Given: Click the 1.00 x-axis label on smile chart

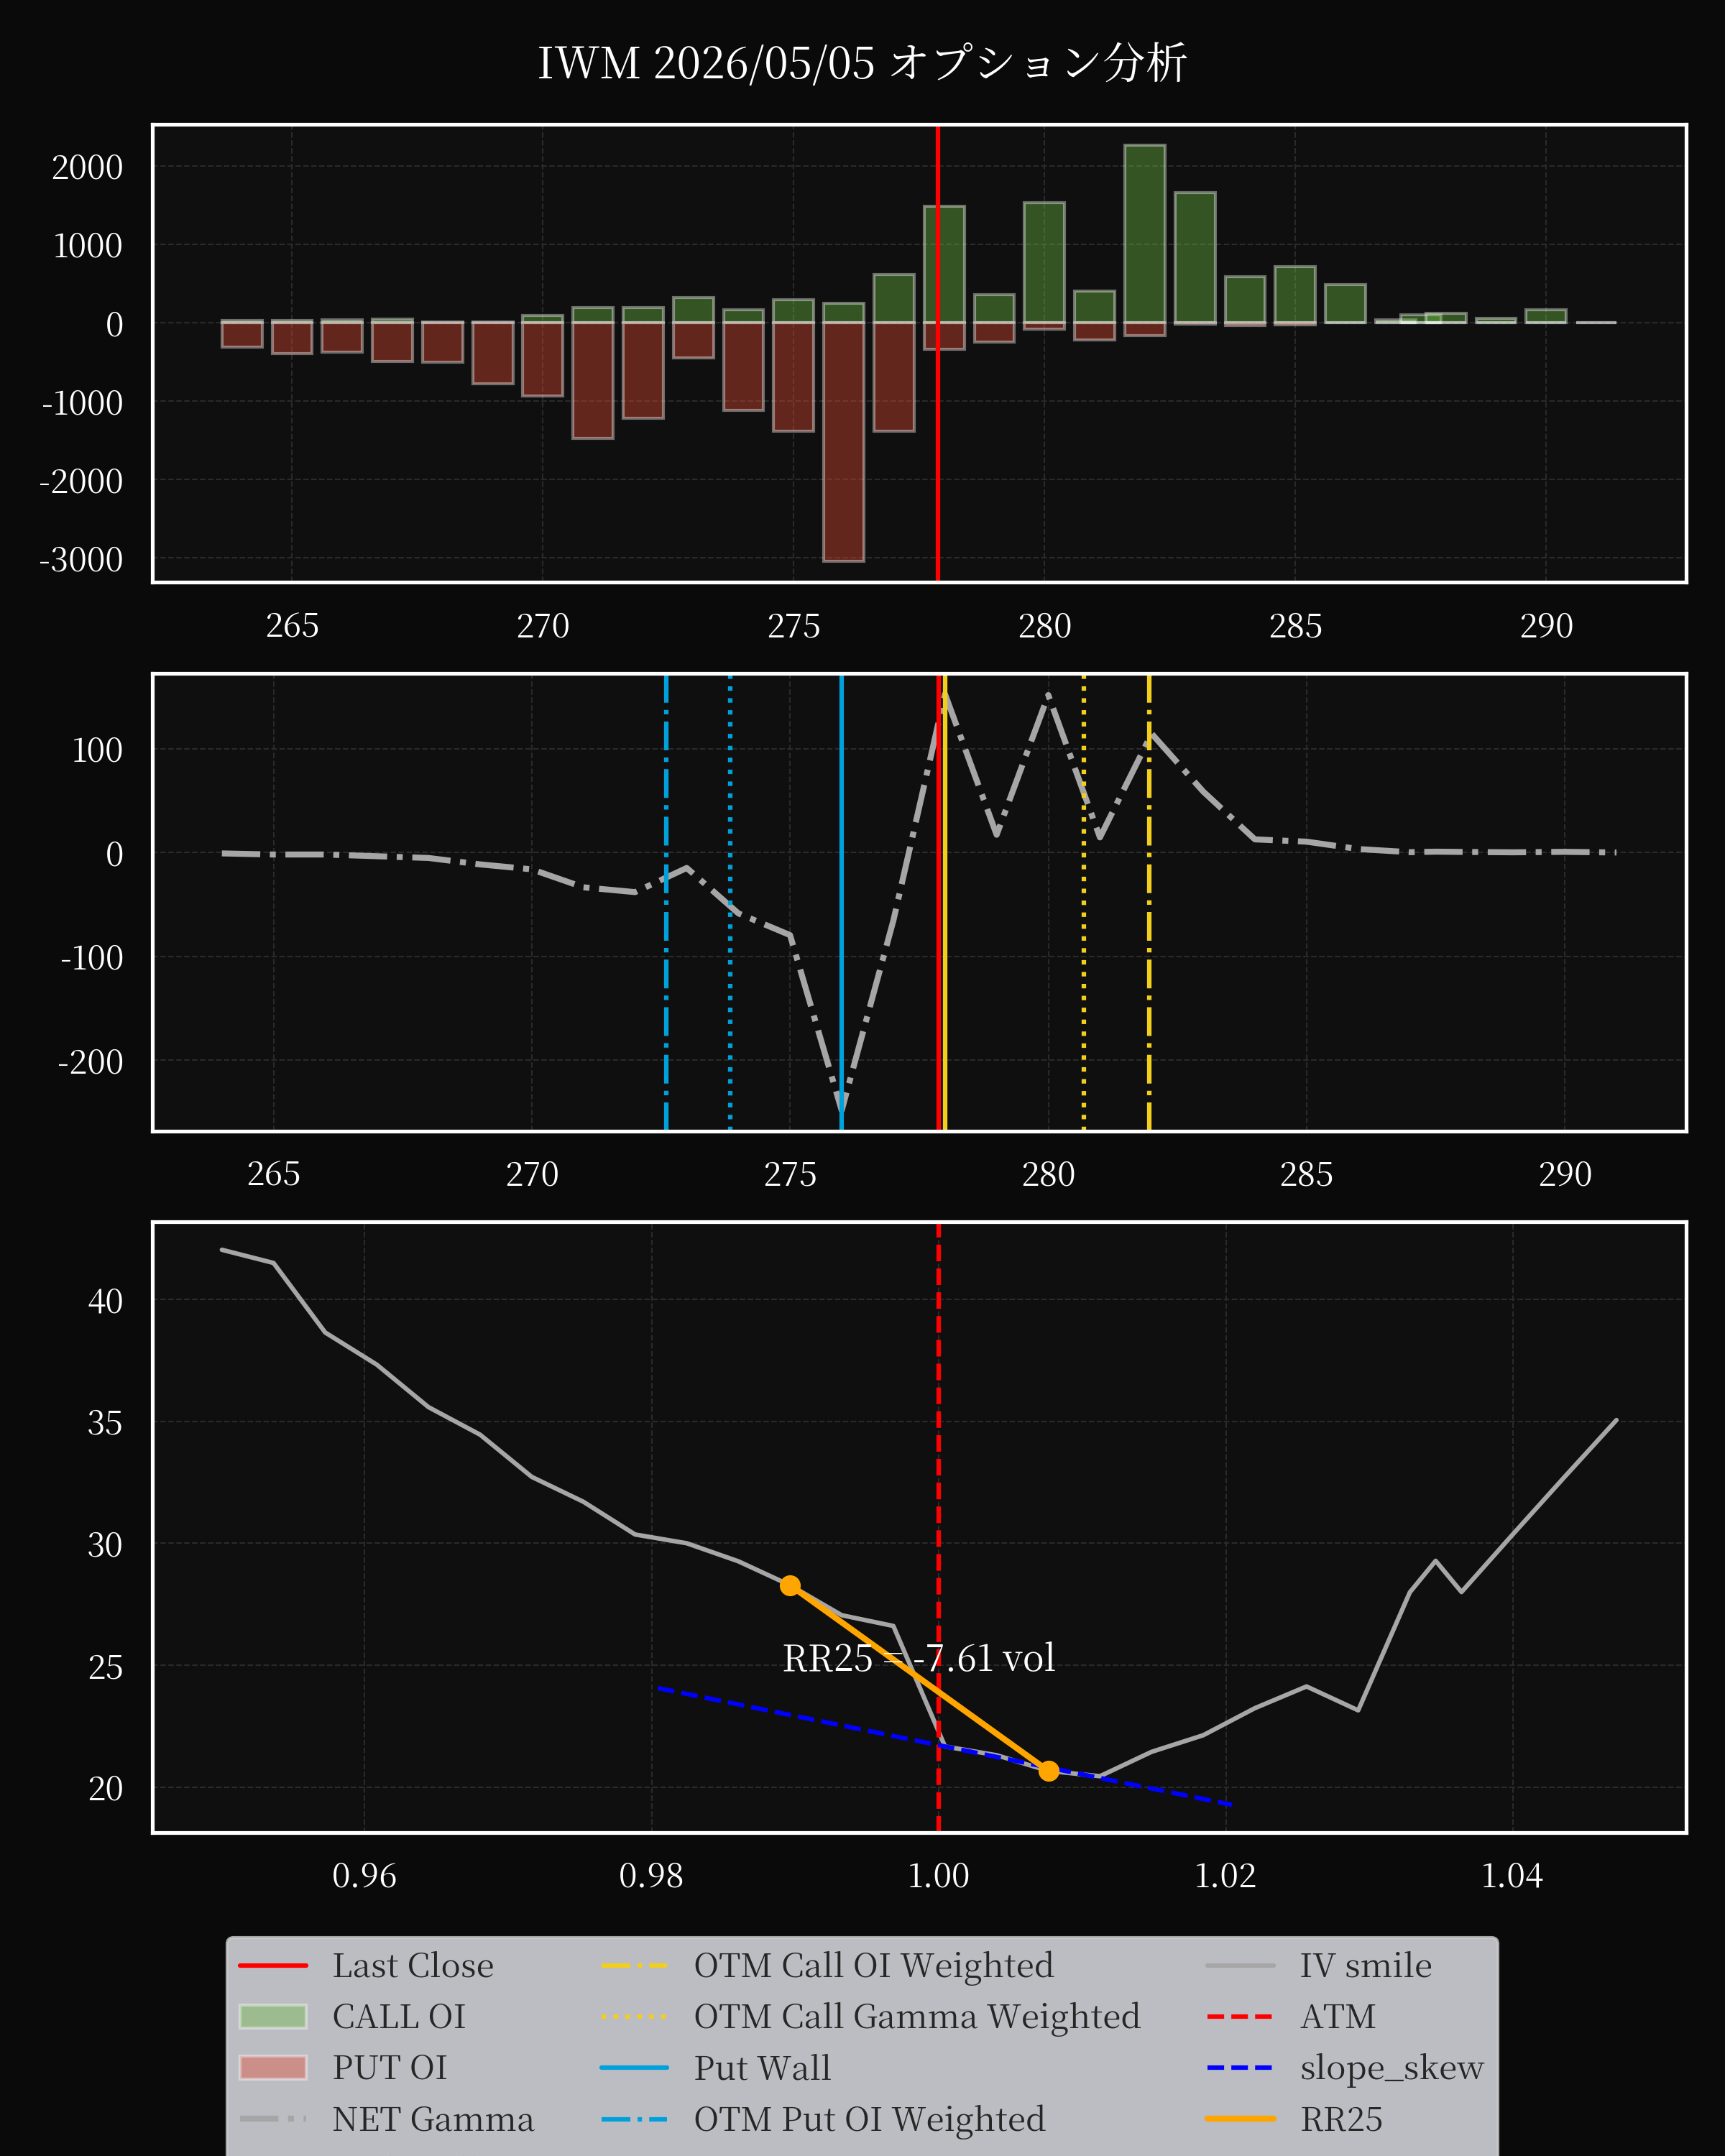Looking at the screenshot, I should 938,1875.
